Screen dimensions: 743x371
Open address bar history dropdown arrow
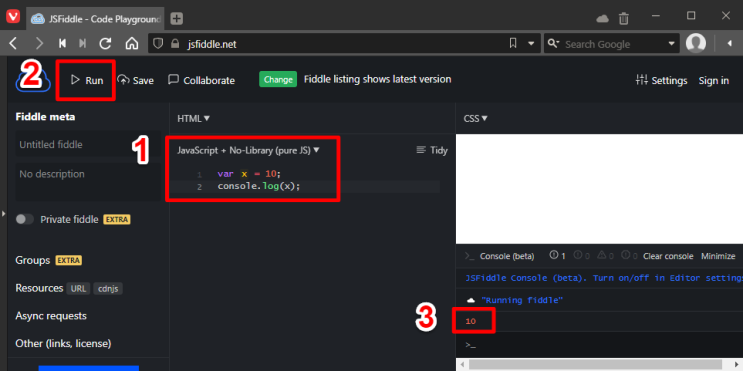point(531,44)
